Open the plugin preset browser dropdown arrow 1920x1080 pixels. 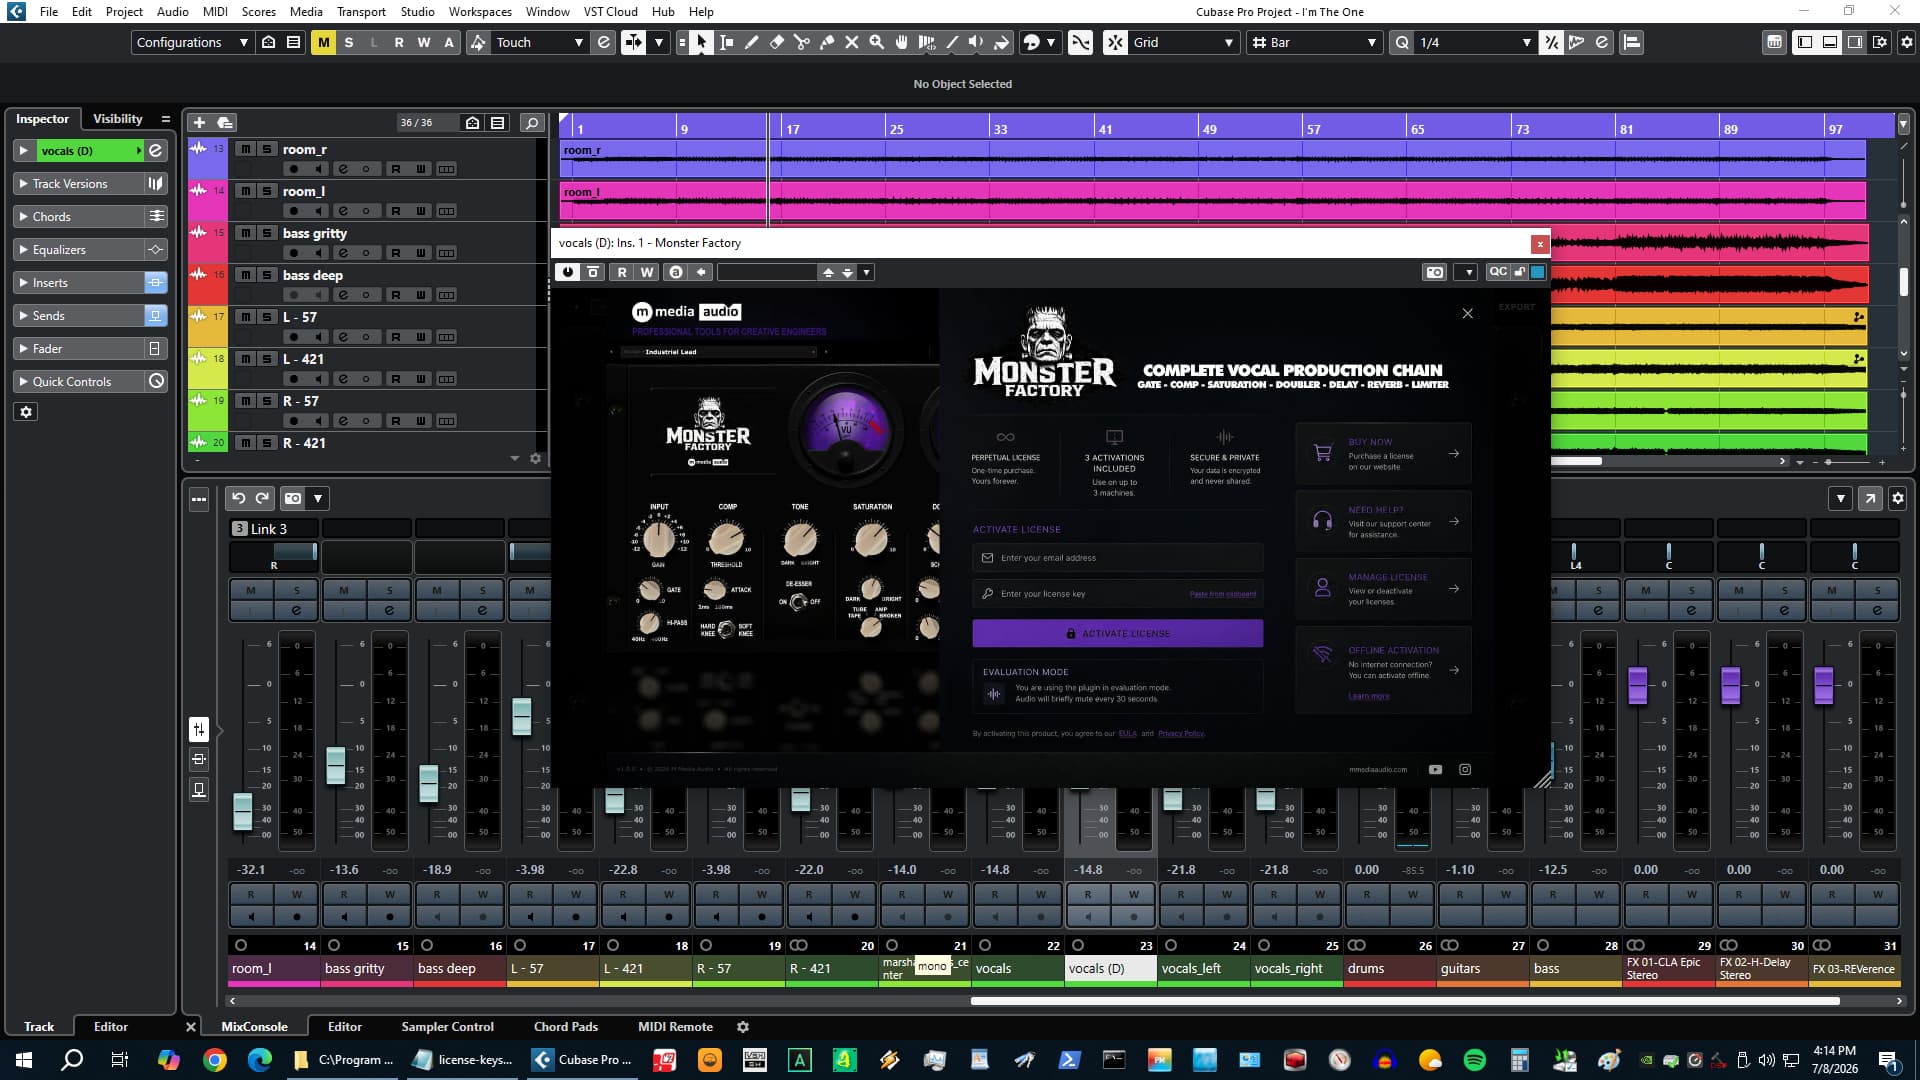[x=866, y=272]
